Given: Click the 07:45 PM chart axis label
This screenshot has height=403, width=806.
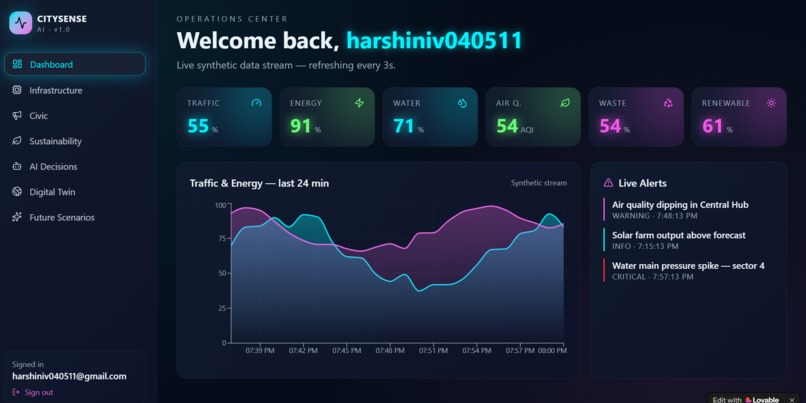Looking at the screenshot, I should (346, 351).
